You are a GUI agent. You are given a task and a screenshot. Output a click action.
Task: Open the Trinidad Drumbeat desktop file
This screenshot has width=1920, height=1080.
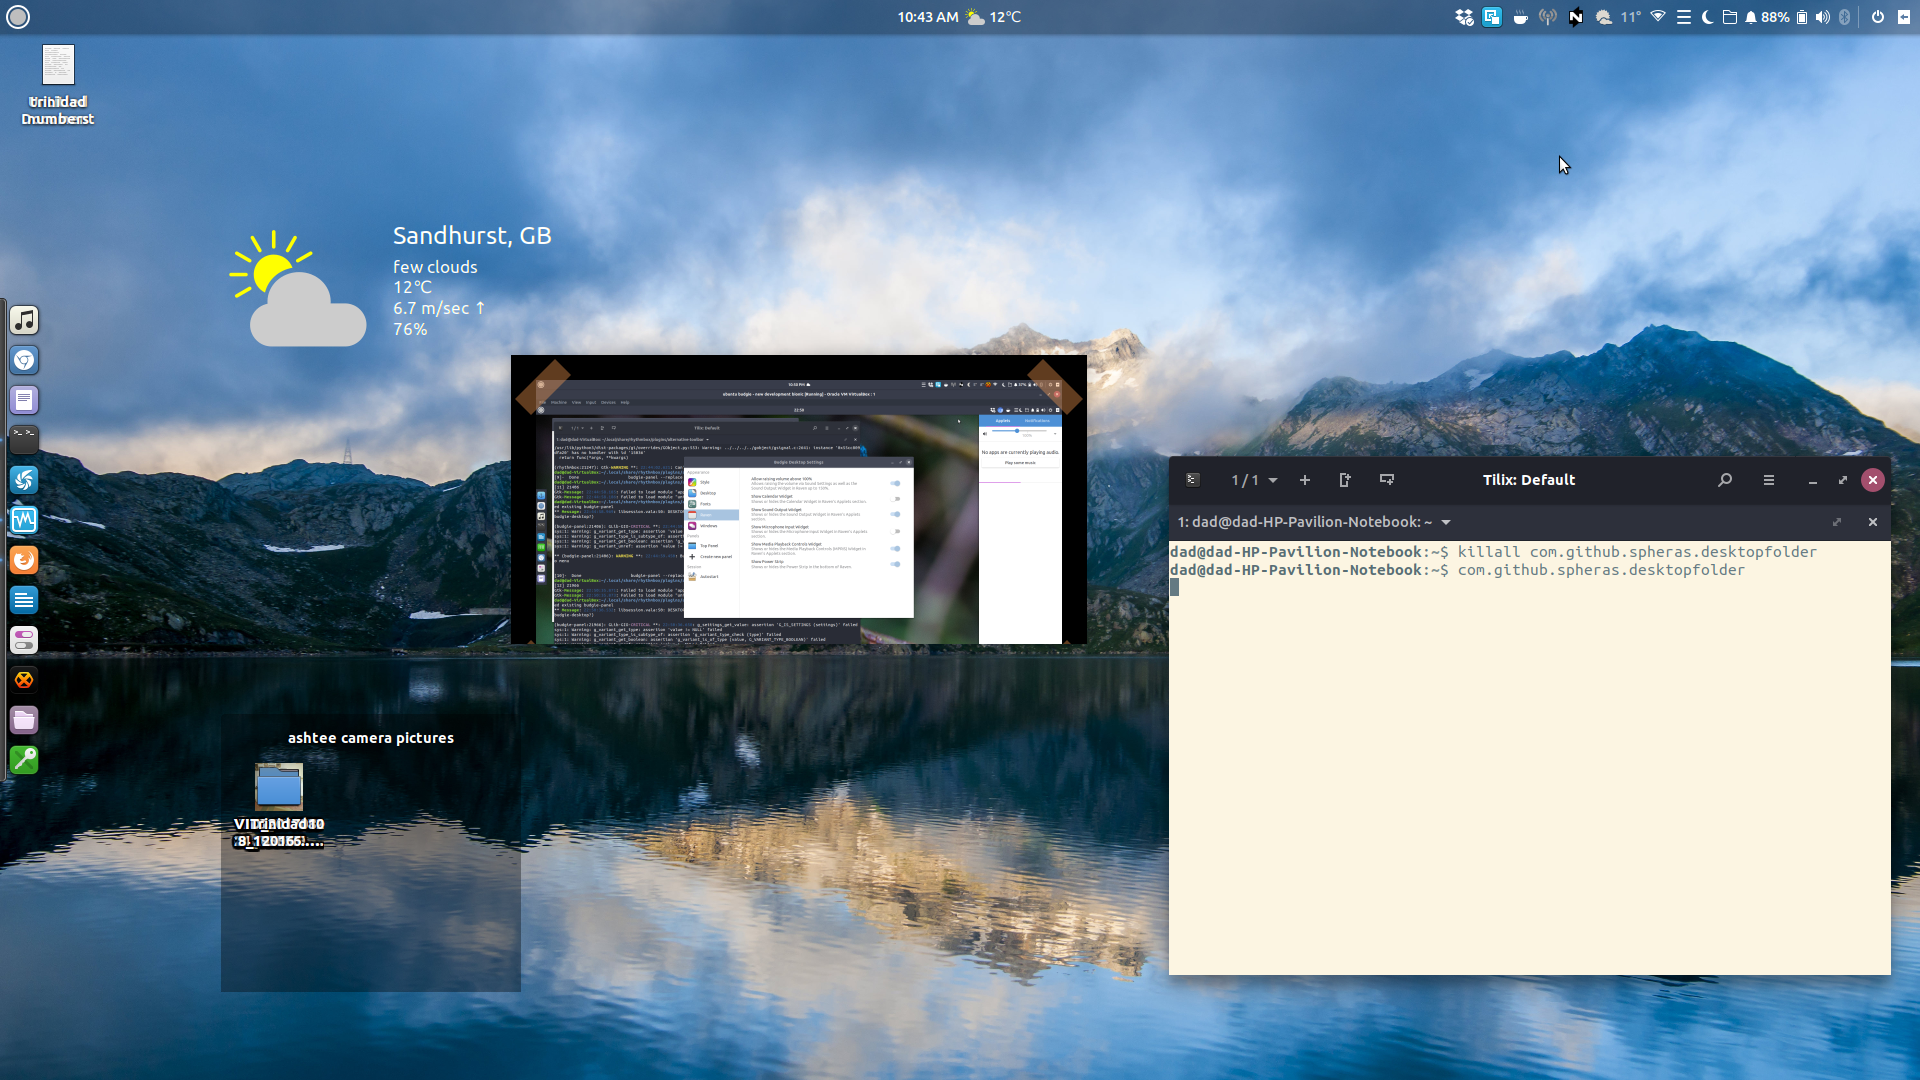pos(58,85)
